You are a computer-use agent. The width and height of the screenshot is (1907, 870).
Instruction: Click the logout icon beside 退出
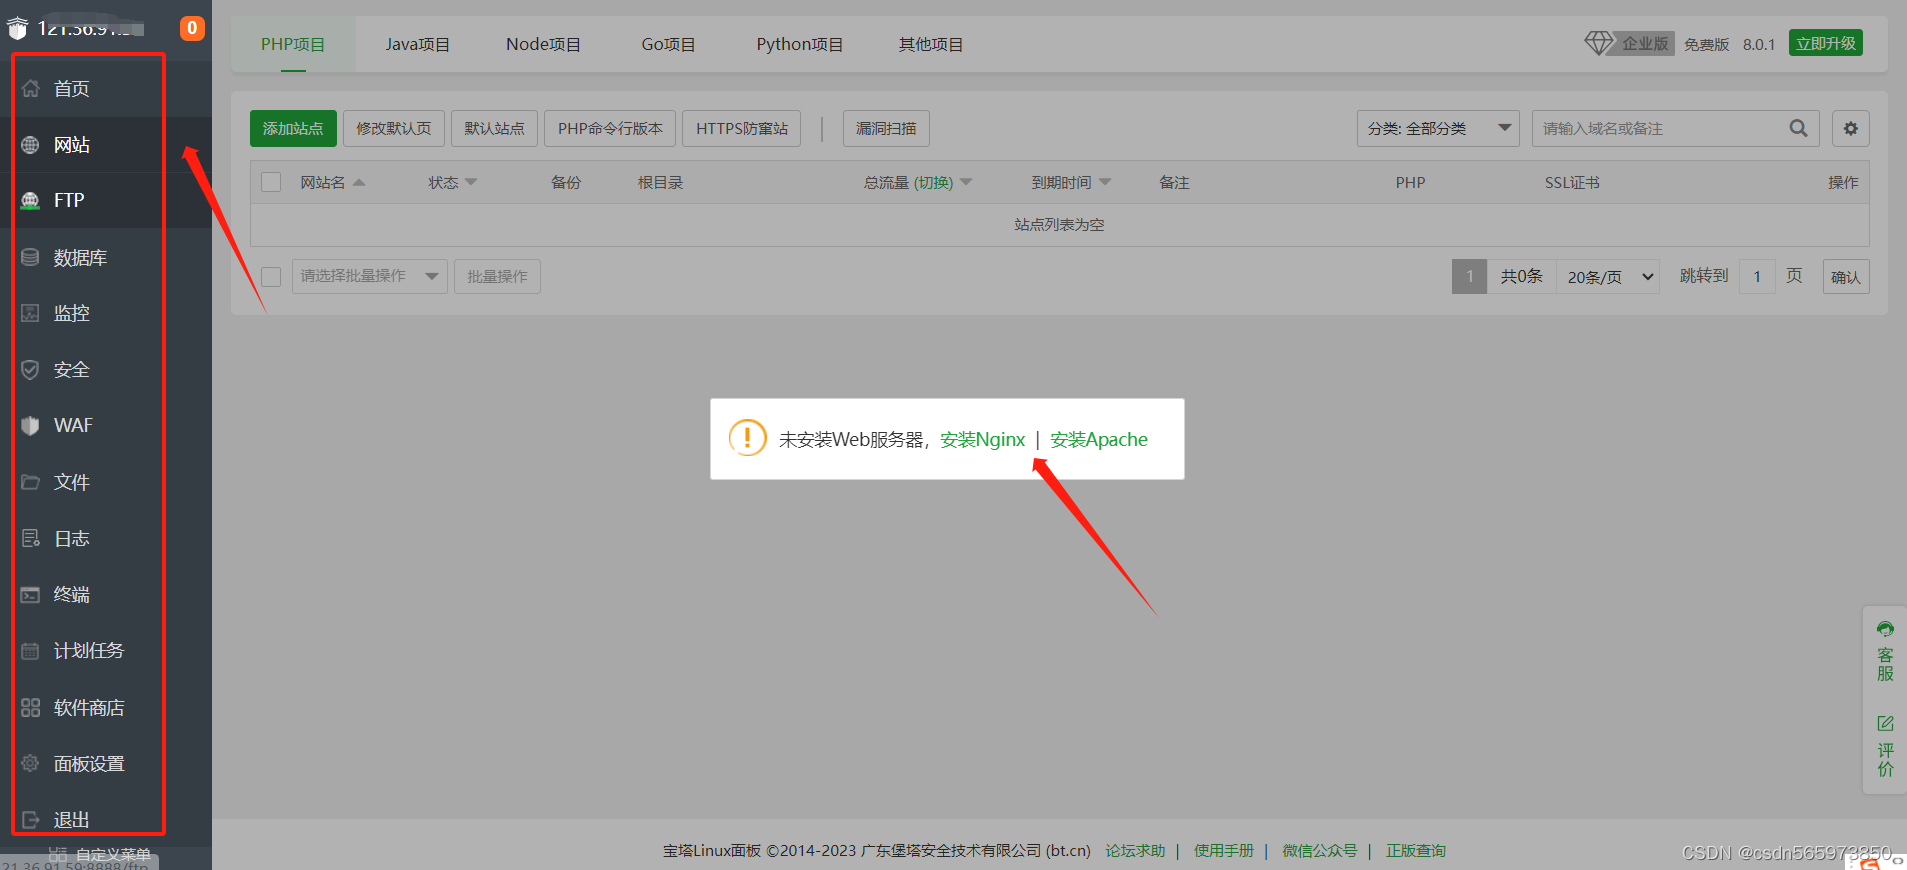click(x=31, y=819)
